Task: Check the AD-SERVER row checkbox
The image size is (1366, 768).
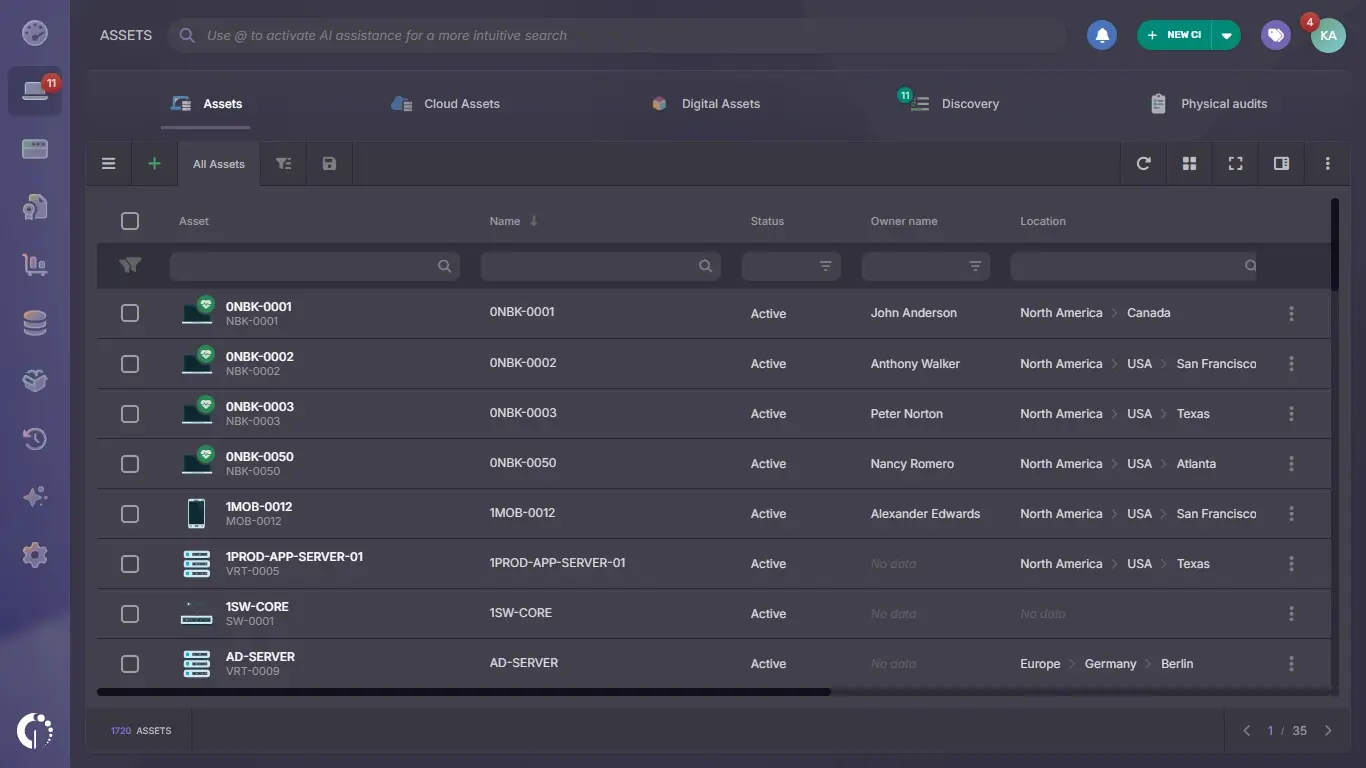Action: [x=130, y=663]
